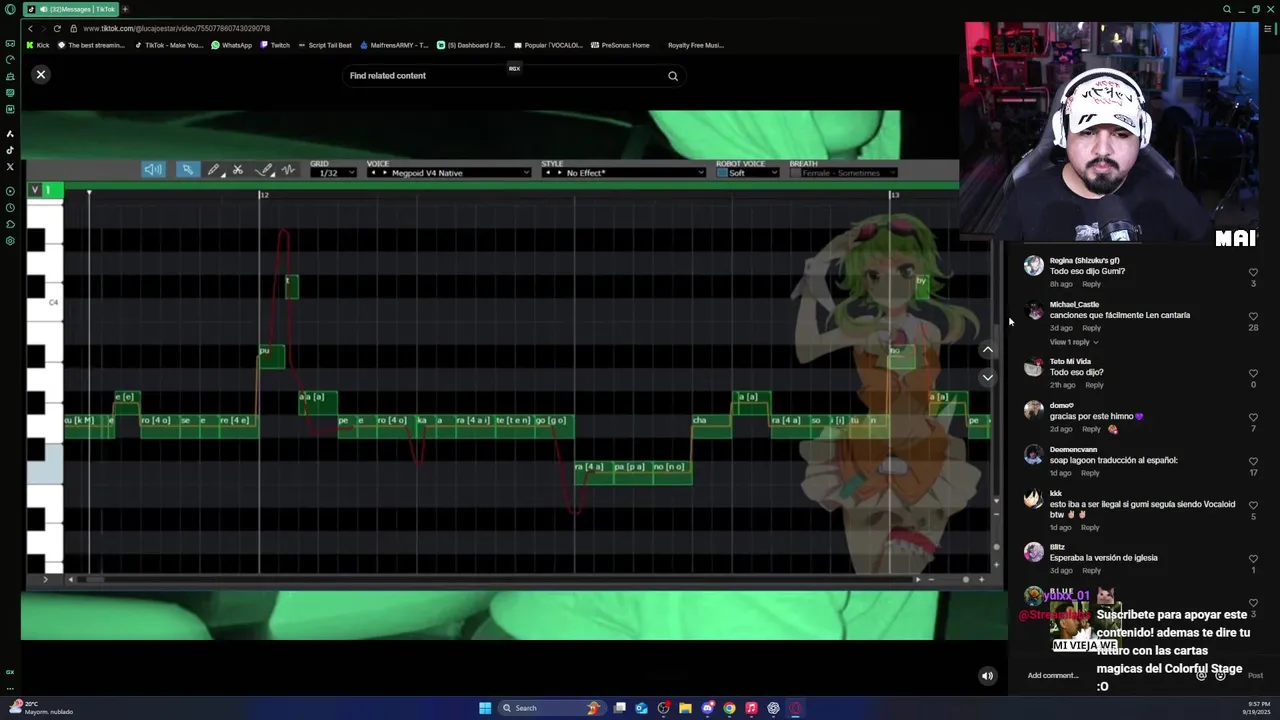
Task: Select the line curve drawing tool
Action: 264,170
